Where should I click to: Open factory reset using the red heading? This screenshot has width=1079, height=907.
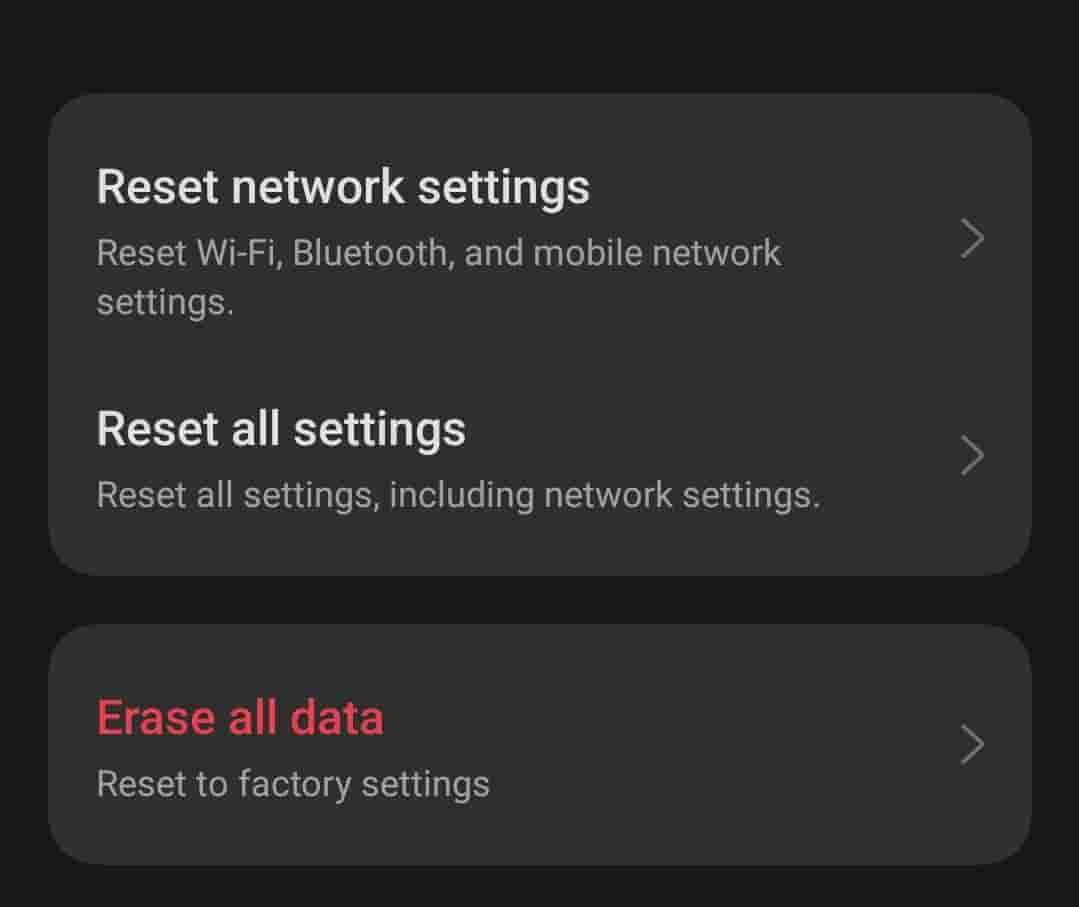pos(240,718)
